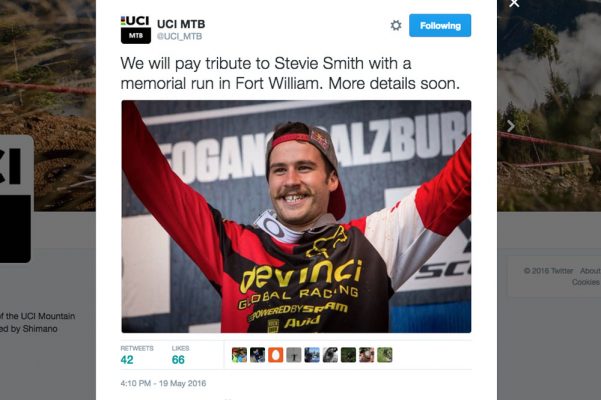Enlarge the Stevie Smith podium photo
Viewport: 601px width, 400px height.
(x=296, y=216)
